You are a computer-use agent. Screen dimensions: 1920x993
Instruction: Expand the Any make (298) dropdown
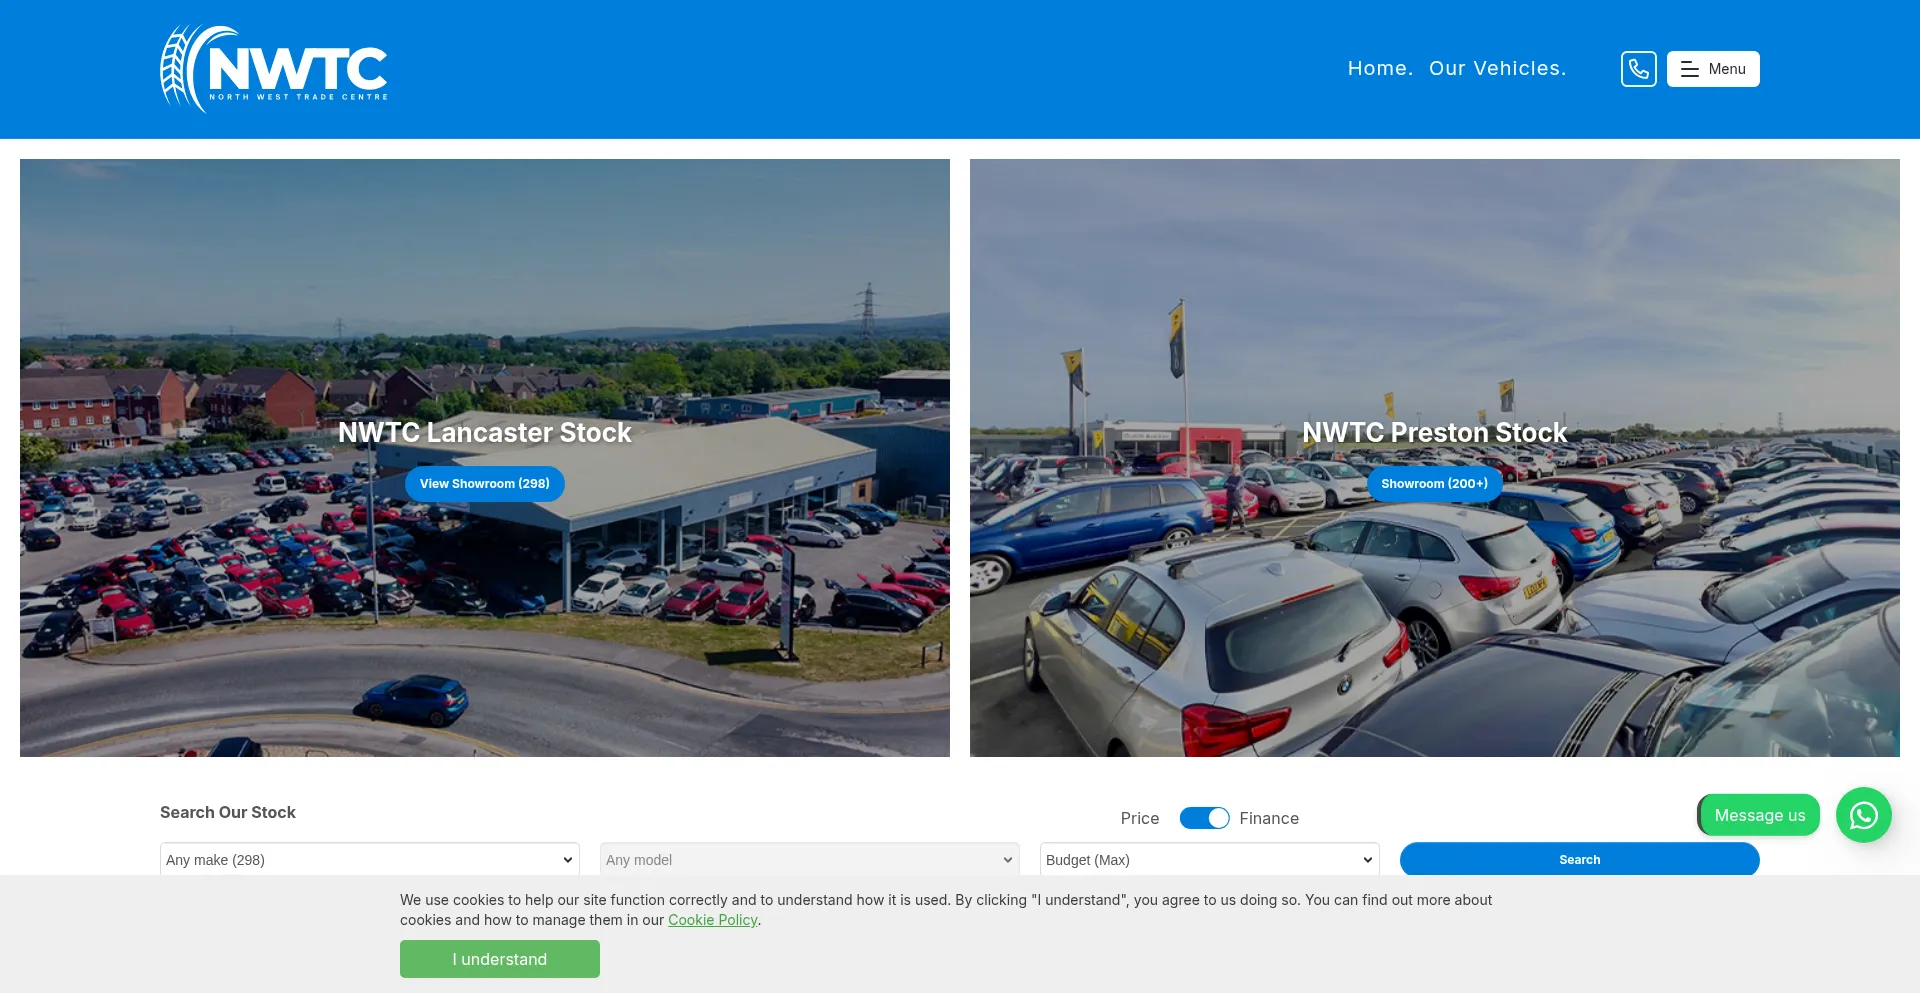tap(370, 860)
